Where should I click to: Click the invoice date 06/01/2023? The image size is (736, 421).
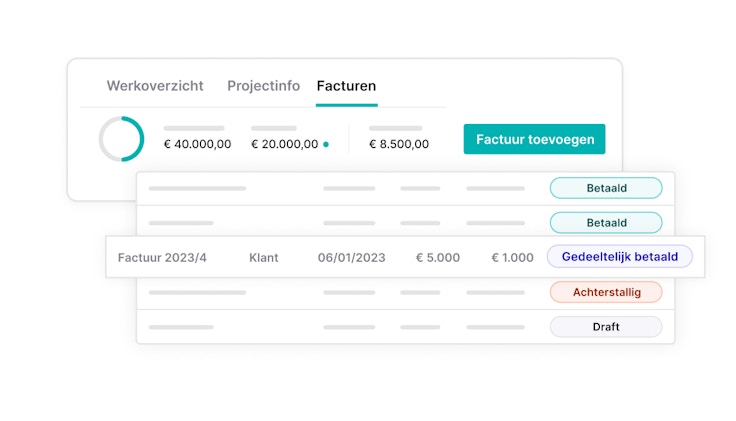coord(351,258)
